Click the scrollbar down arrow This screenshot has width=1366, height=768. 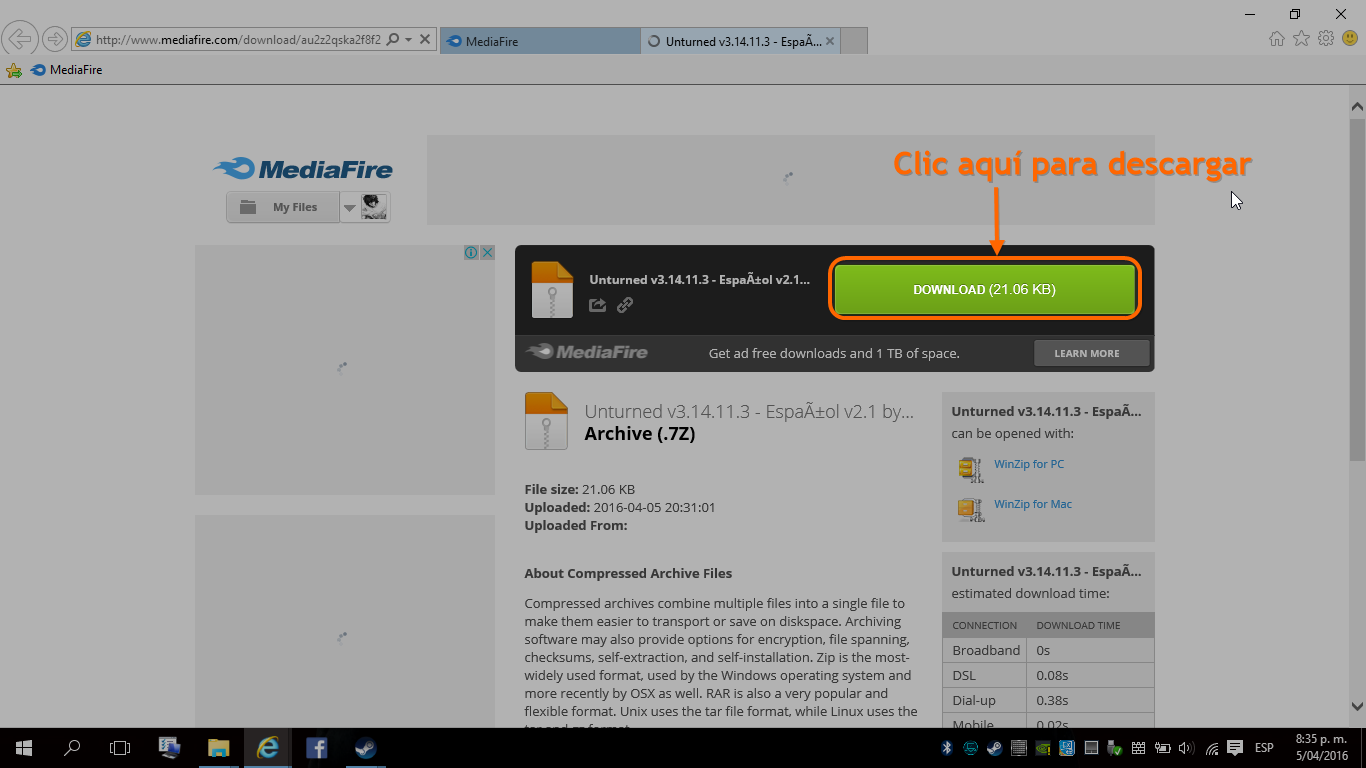(x=1357, y=705)
